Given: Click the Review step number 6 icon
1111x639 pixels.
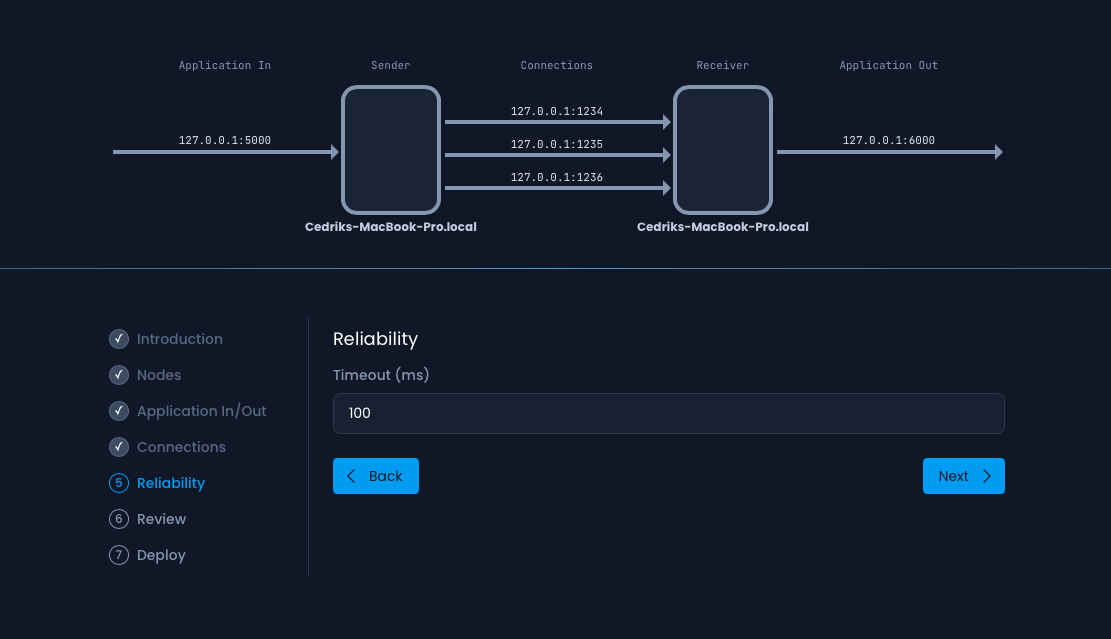Looking at the screenshot, I should [x=119, y=519].
